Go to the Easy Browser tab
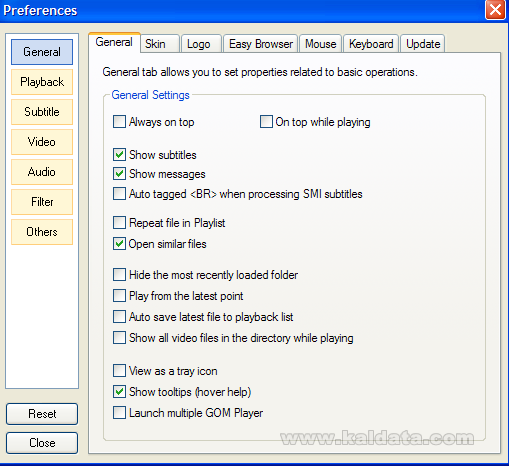The width and height of the screenshot is (509, 466). tap(260, 44)
